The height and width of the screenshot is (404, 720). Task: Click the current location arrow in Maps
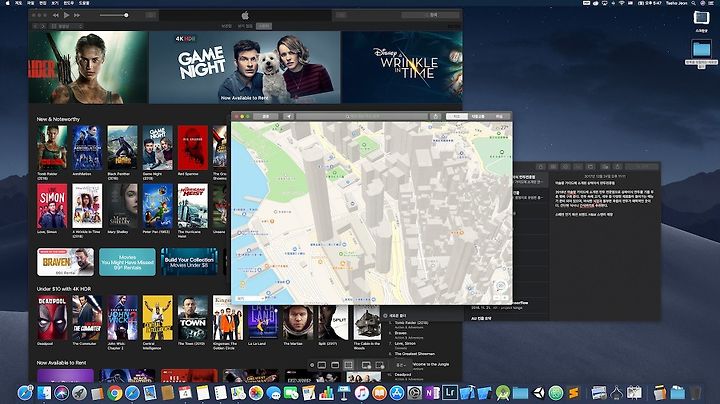[289, 117]
